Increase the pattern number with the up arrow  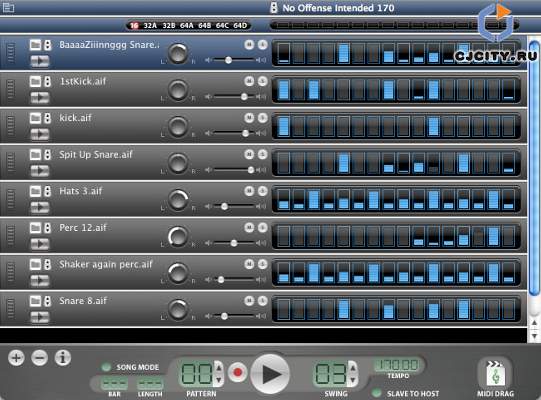point(219,368)
